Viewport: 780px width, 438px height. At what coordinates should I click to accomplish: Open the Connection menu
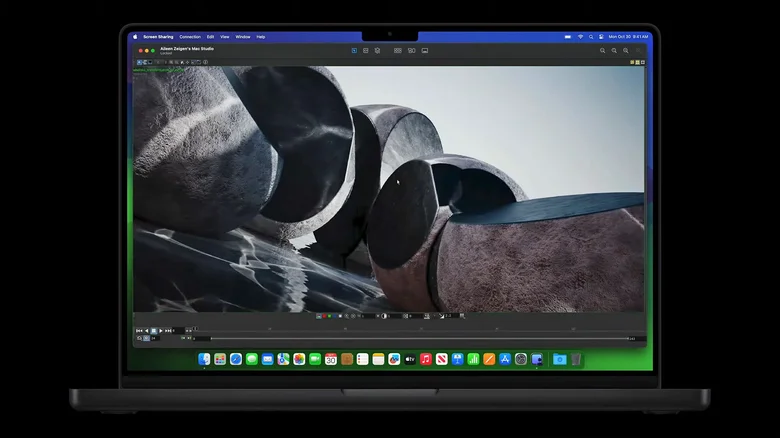190,37
